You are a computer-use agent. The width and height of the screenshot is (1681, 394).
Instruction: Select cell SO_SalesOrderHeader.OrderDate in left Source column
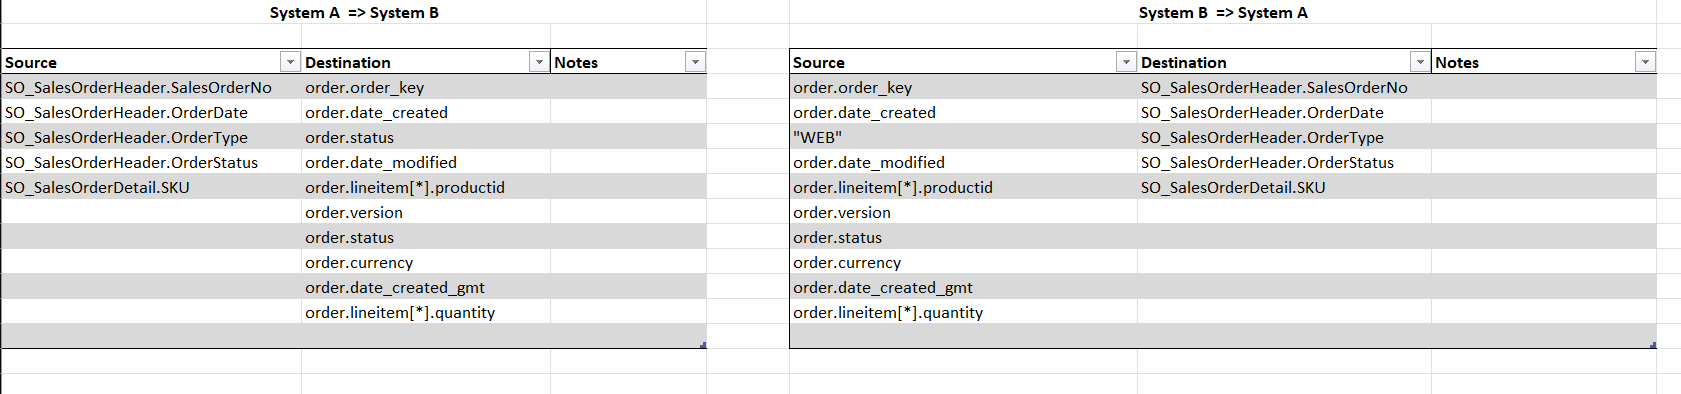(151, 112)
